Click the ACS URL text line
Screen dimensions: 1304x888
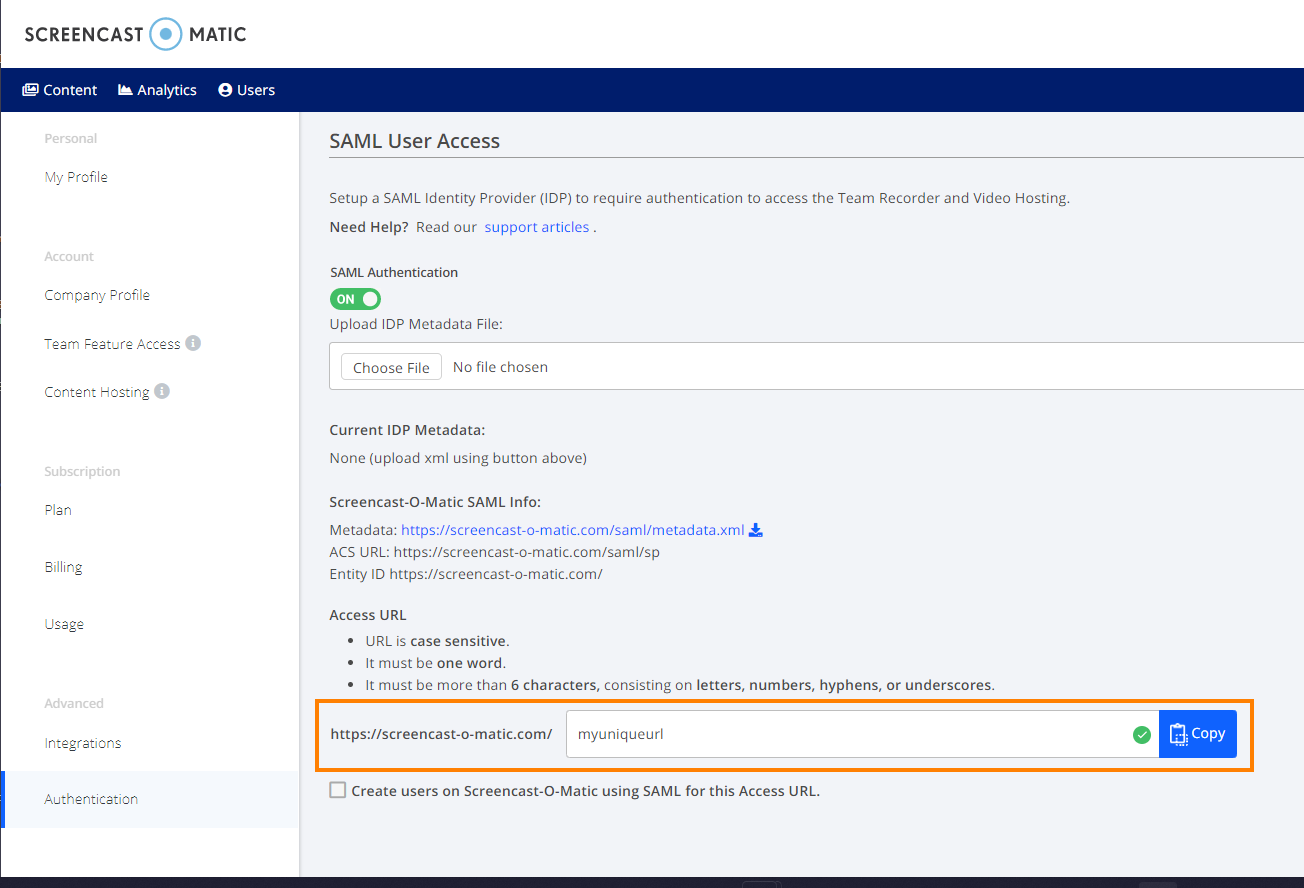(x=494, y=552)
